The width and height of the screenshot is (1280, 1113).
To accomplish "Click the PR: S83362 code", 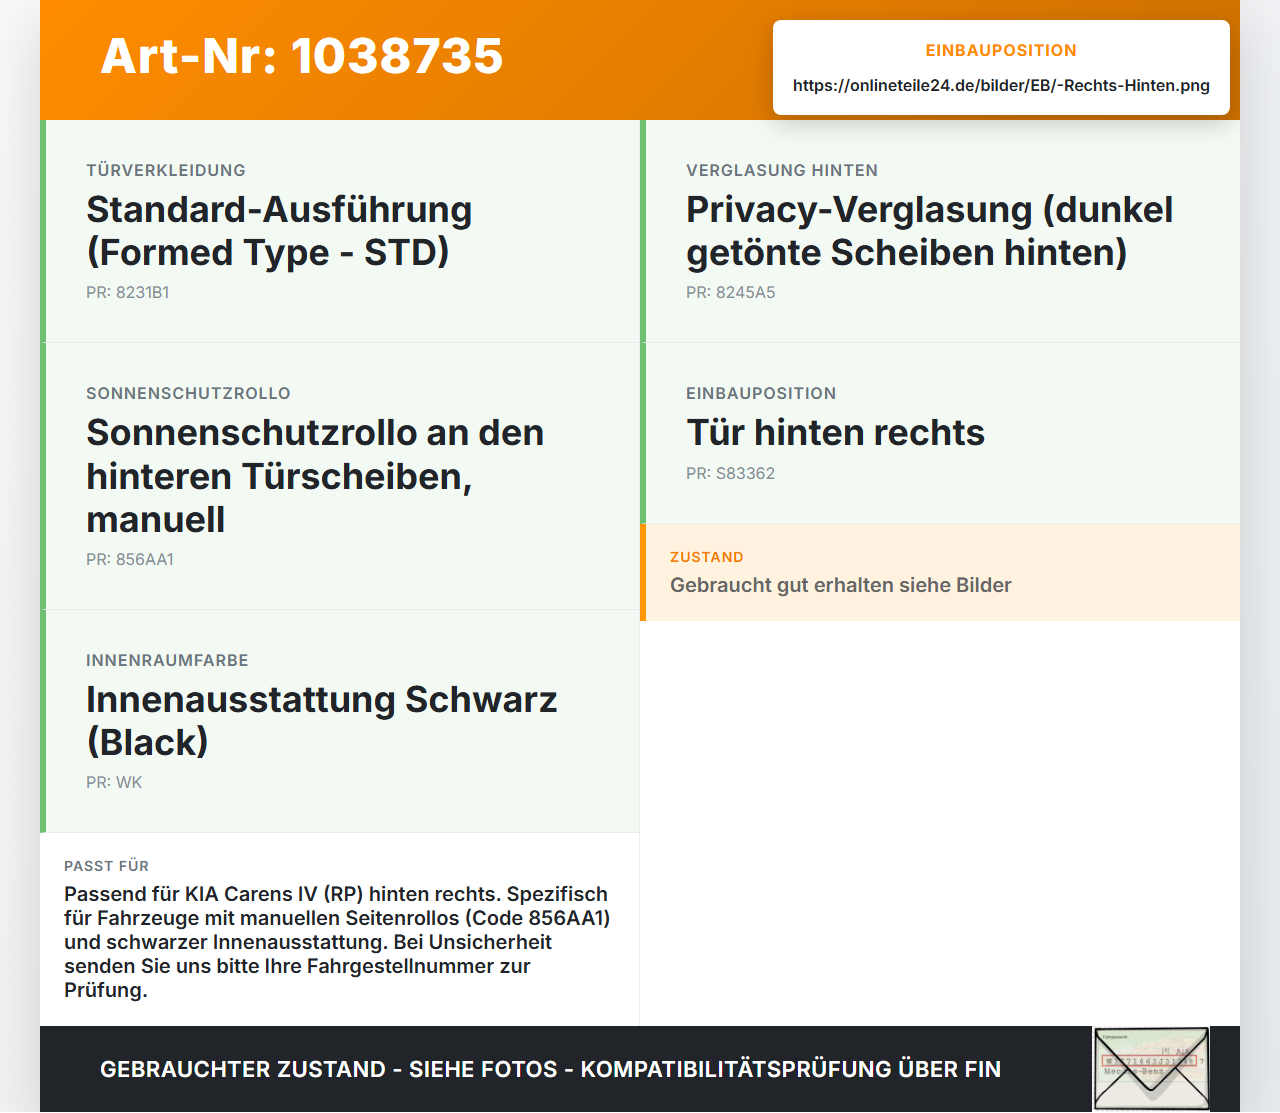I will (730, 473).
